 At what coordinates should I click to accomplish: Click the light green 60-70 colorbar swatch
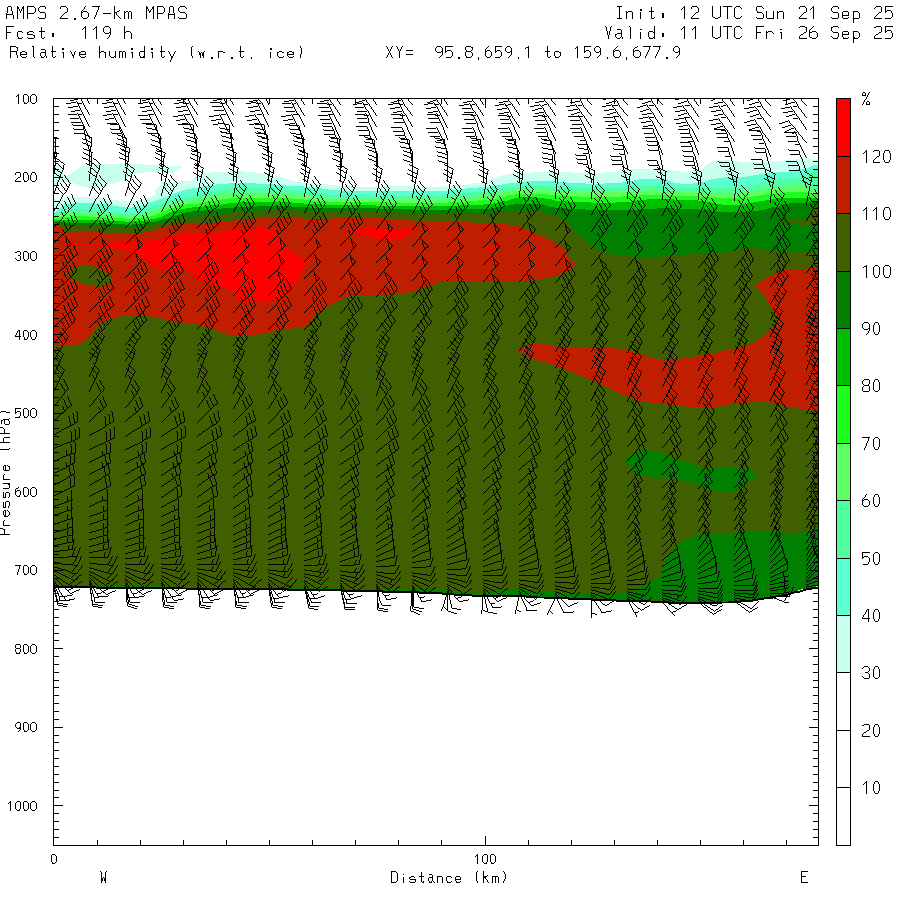[843, 472]
